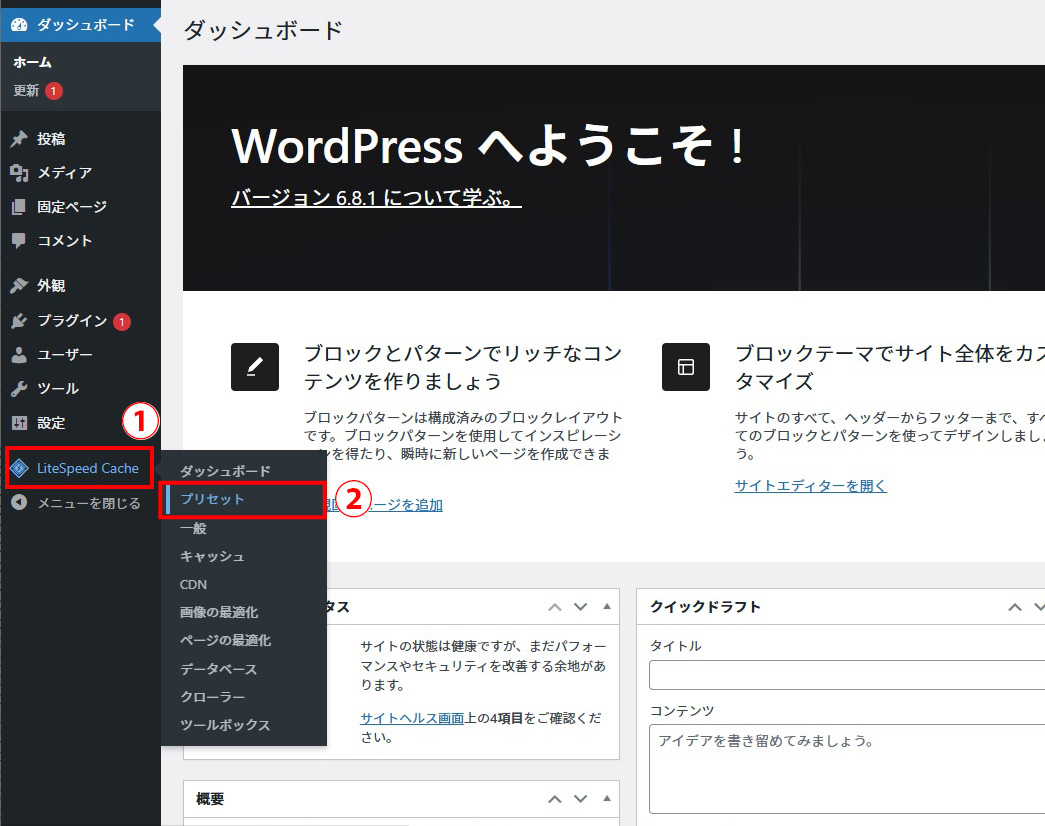Click the Appearance paintbrush icon
Image resolution: width=1045 pixels, height=826 pixels.
click(x=19, y=286)
